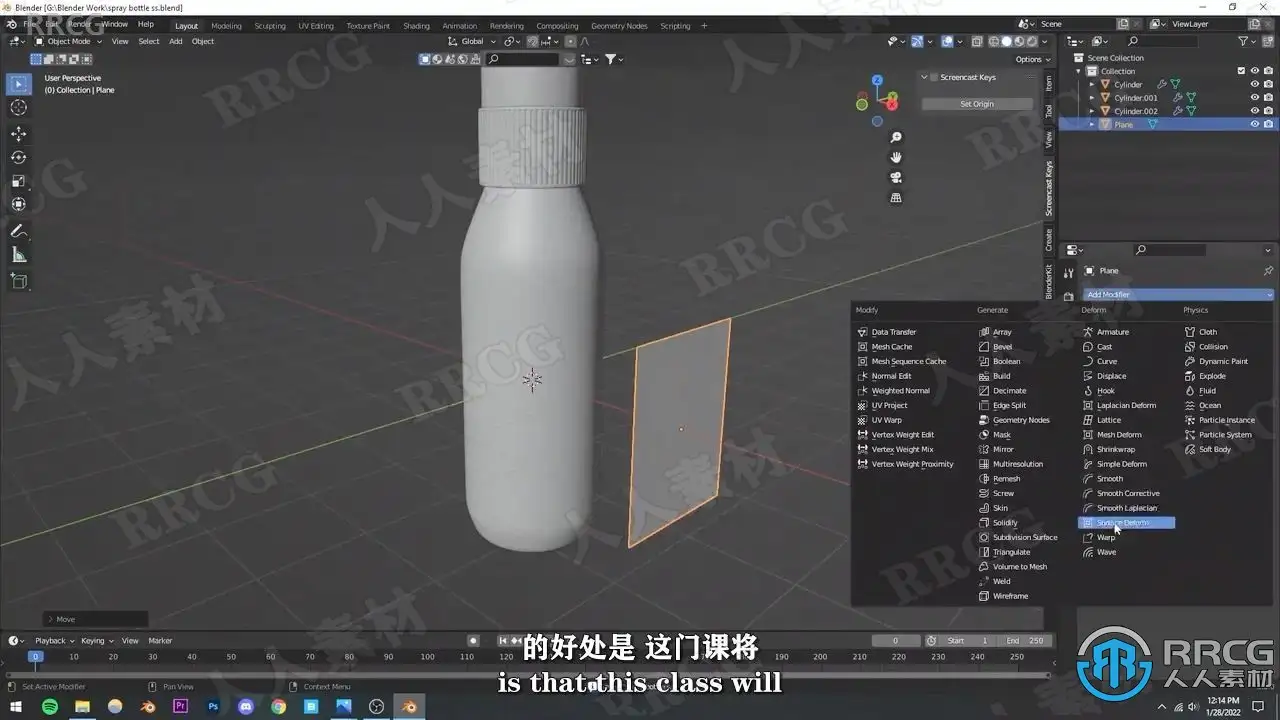Click the Z axis on navigation gizmo

coord(877,80)
